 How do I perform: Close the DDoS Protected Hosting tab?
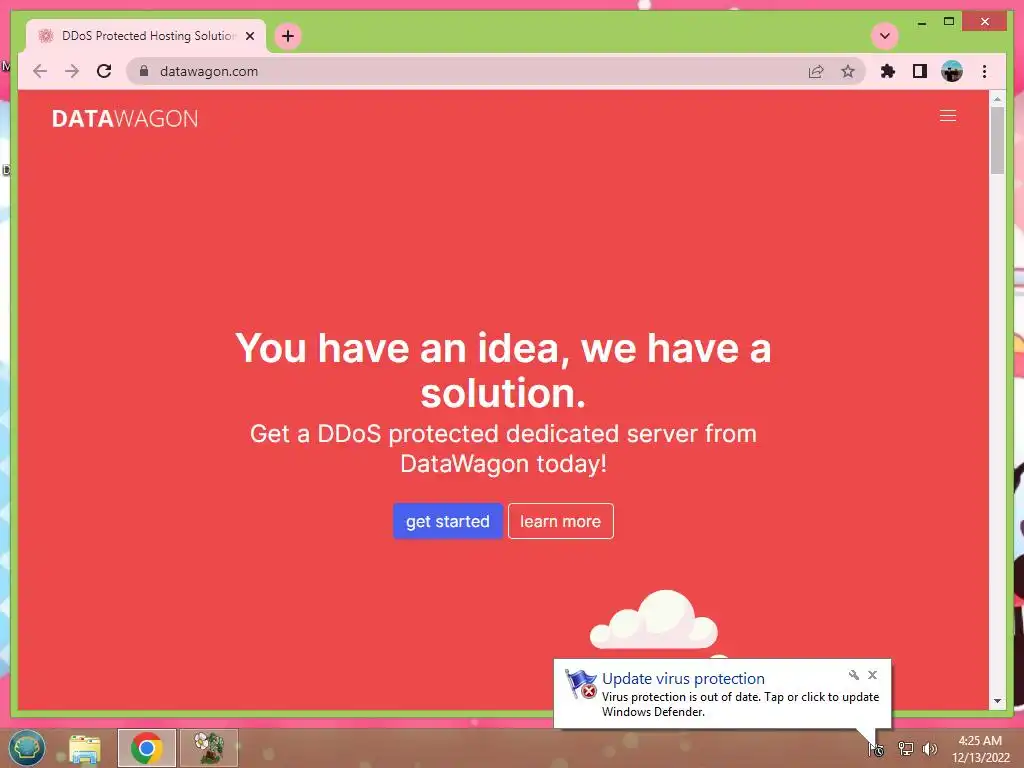250,36
